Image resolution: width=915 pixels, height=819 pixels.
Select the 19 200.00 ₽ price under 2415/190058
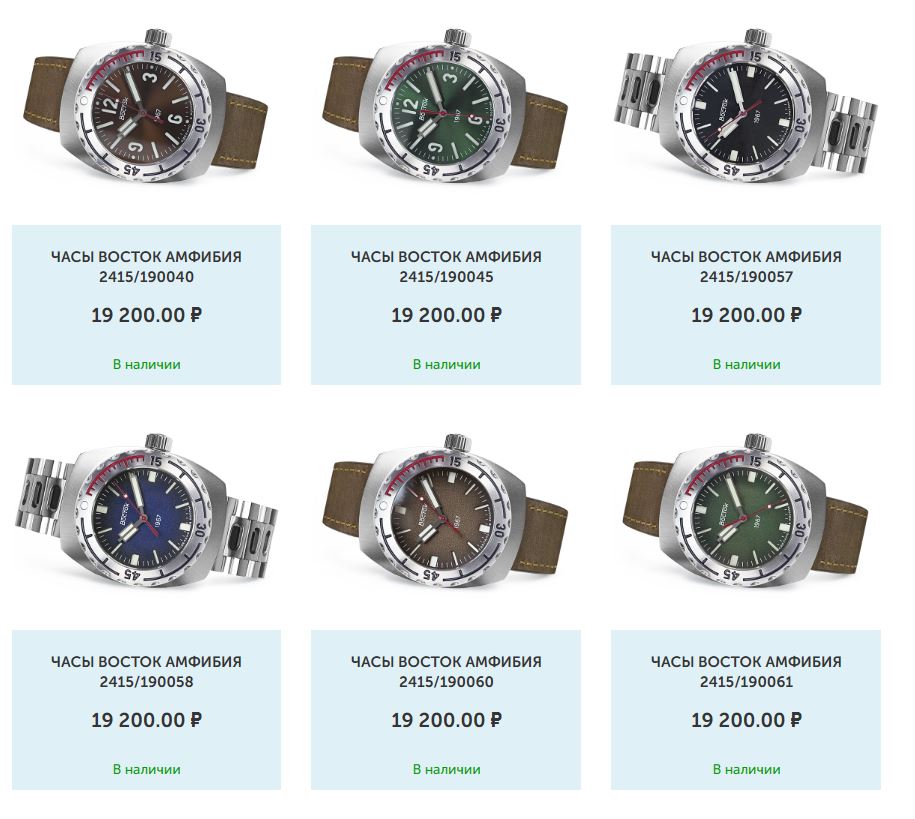tap(146, 720)
